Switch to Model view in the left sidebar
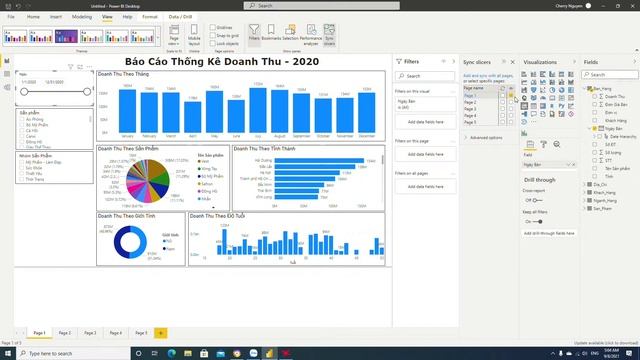The width and height of the screenshot is (640, 360). (x=7, y=87)
